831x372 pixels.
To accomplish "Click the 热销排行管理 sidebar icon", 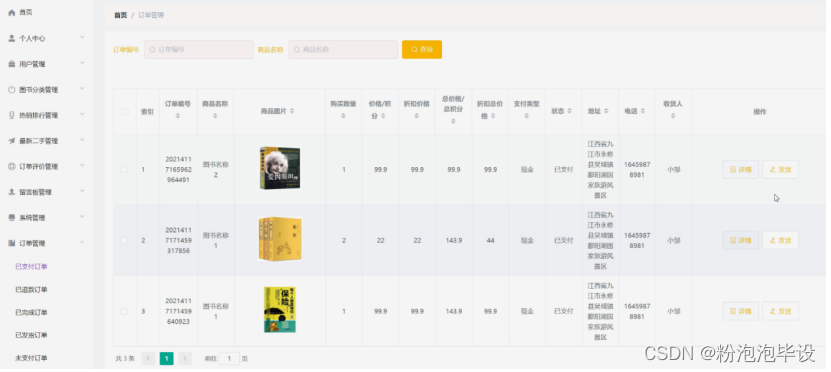I will [12, 115].
